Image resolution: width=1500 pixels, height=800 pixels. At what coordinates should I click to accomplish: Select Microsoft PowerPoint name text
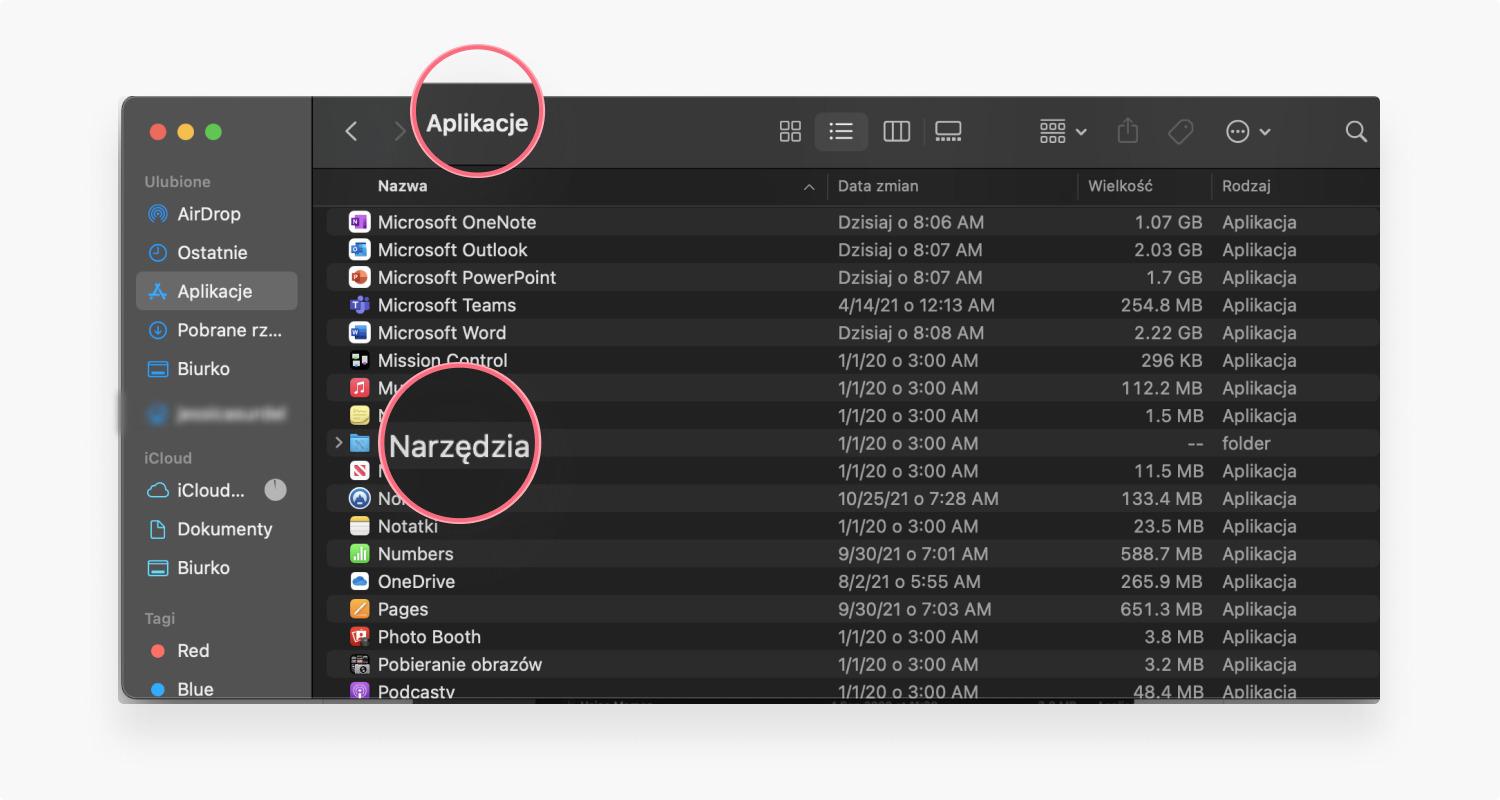tap(467, 277)
